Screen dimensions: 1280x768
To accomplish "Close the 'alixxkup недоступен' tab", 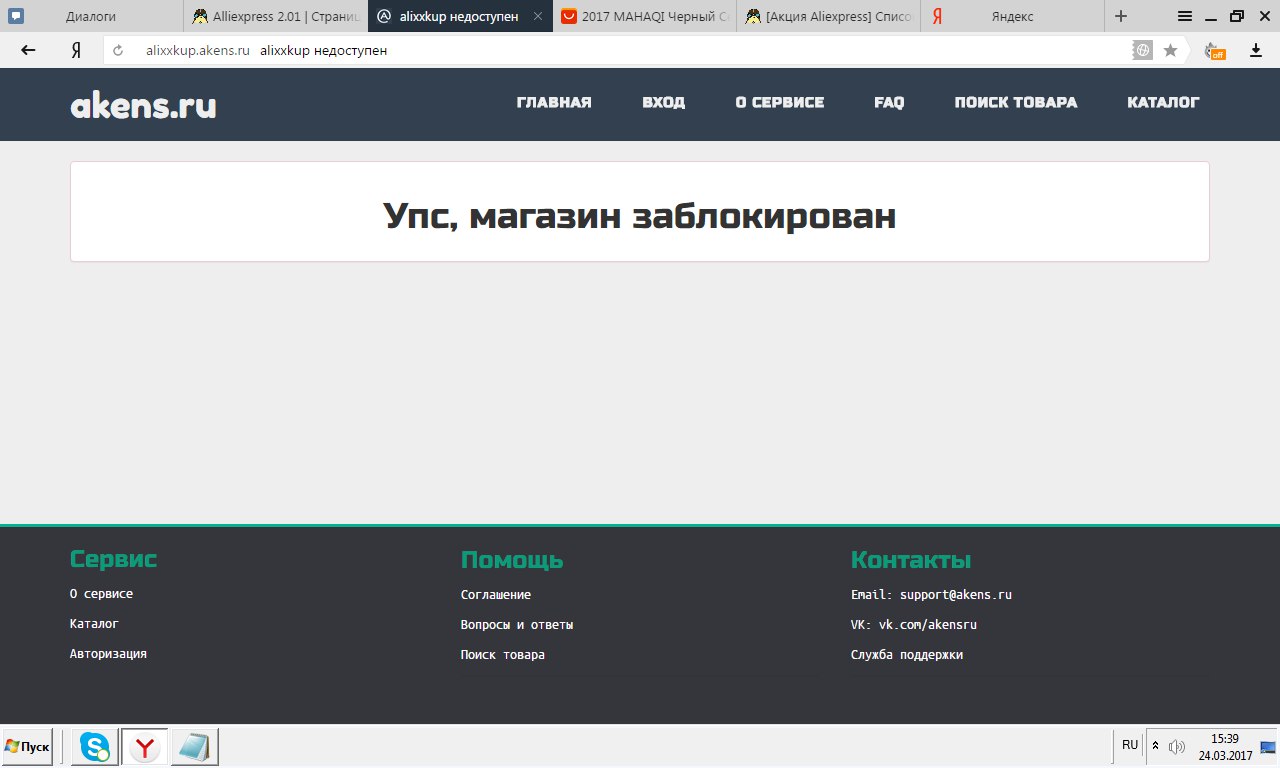I will pyautogui.click(x=538, y=16).
